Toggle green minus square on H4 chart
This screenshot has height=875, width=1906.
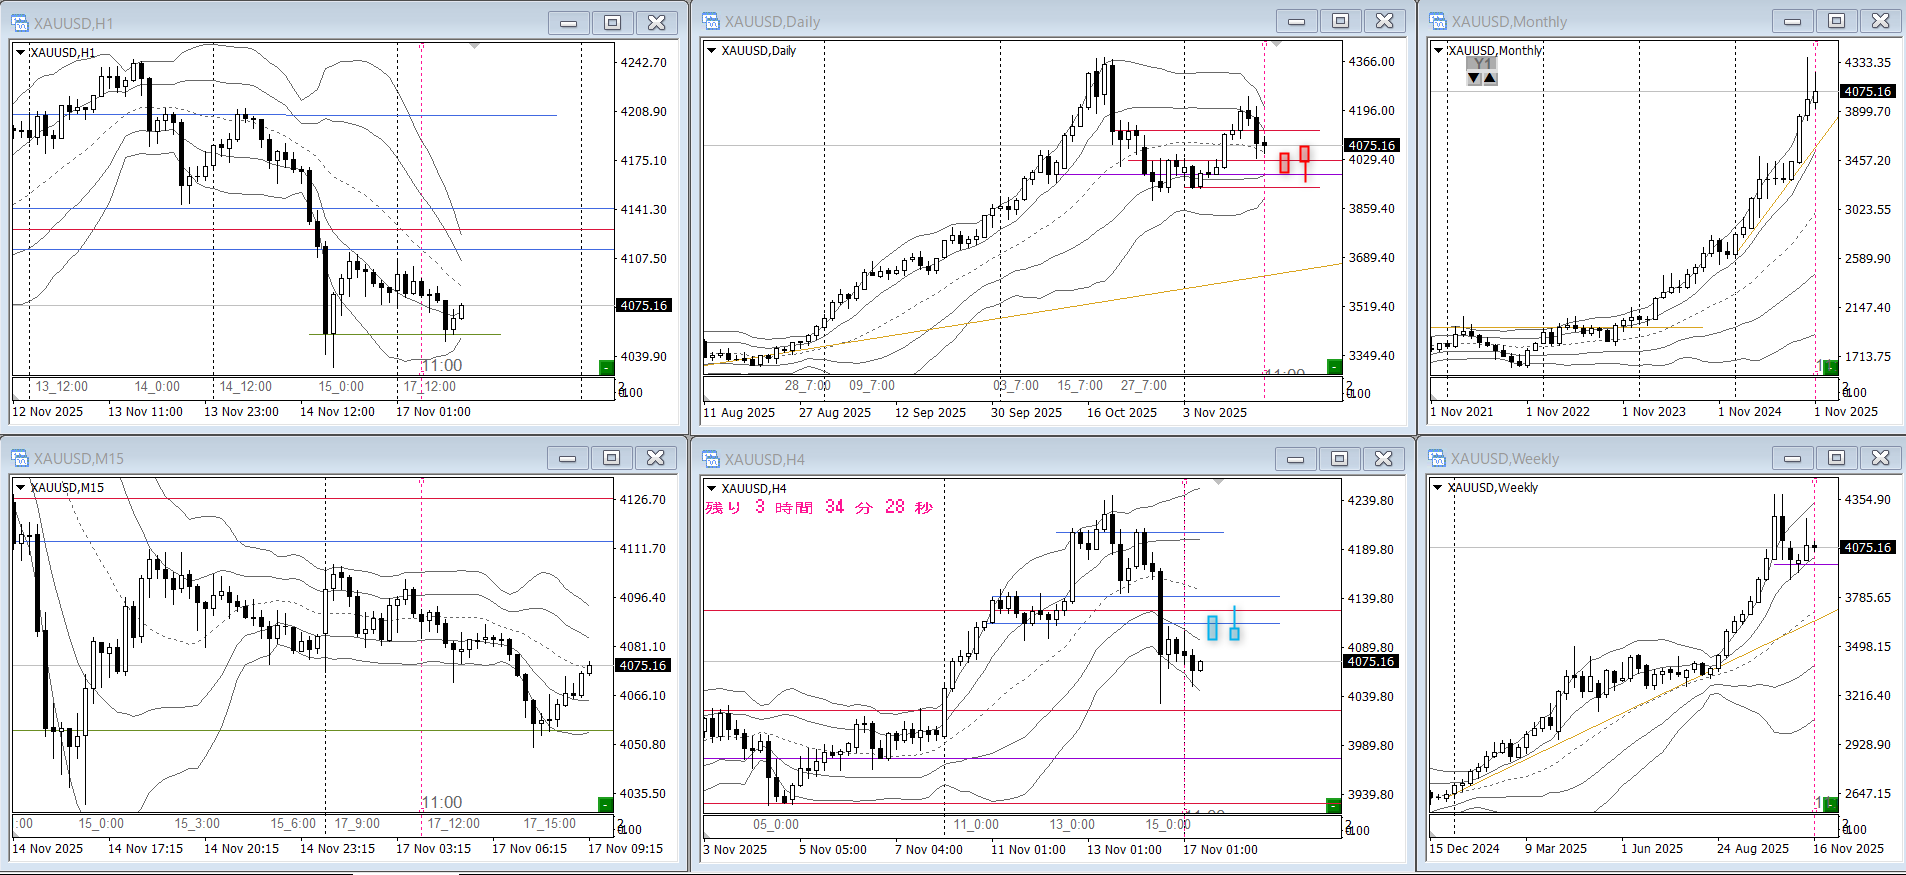click(1333, 805)
